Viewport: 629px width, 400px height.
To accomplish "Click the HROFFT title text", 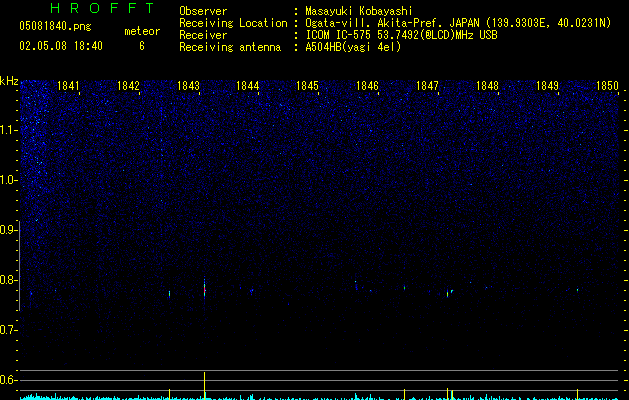I will (103, 8).
